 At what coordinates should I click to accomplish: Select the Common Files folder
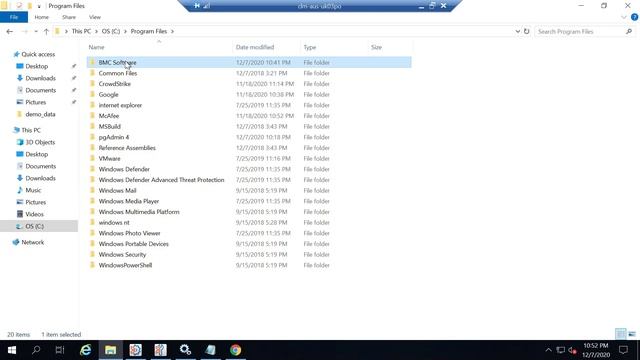pos(118,73)
